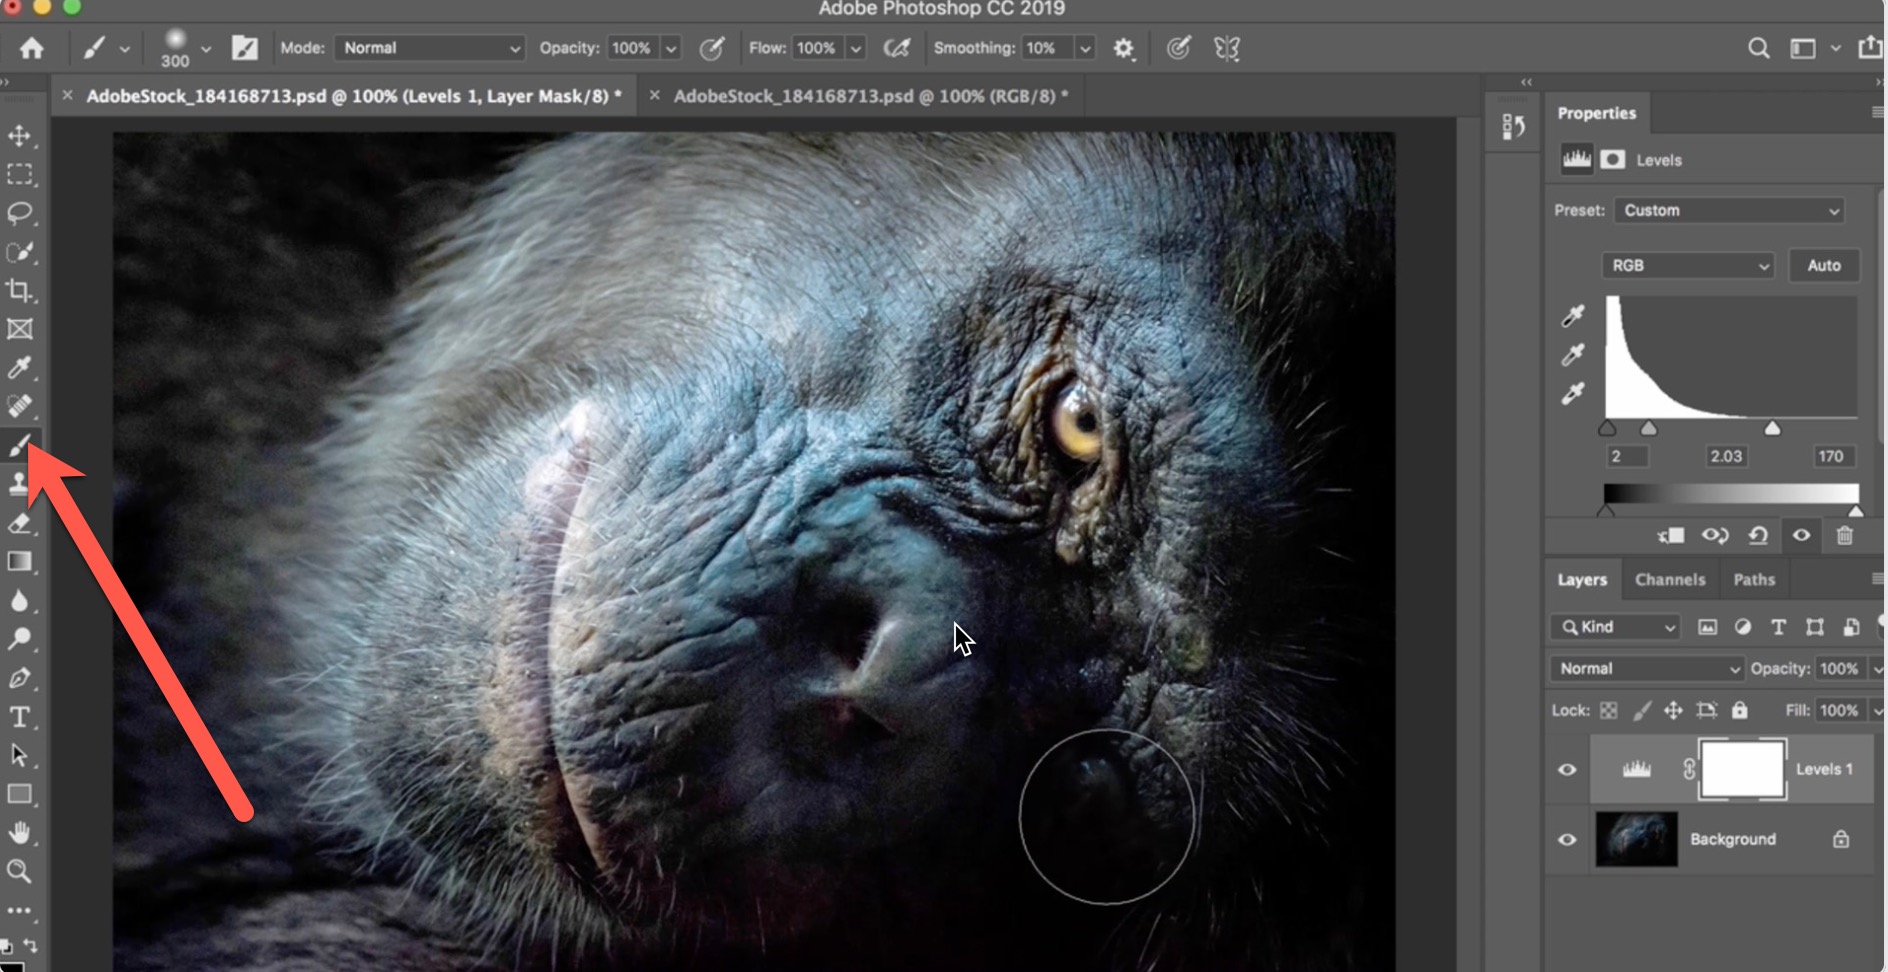The image size is (1888, 972).
Task: Toggle Levels adjustment visibility in Properties
Action: click(1801, 535)
